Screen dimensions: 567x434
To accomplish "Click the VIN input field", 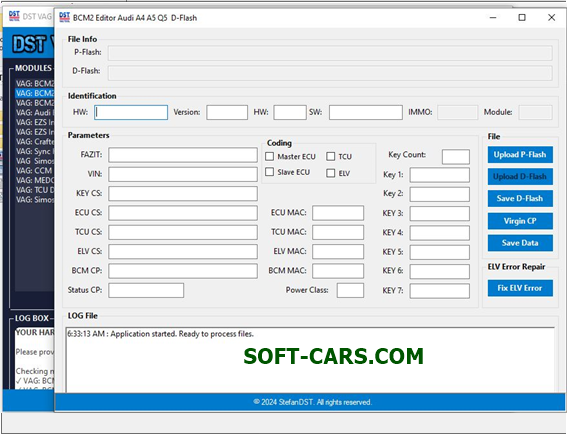I will coord(183,174).
